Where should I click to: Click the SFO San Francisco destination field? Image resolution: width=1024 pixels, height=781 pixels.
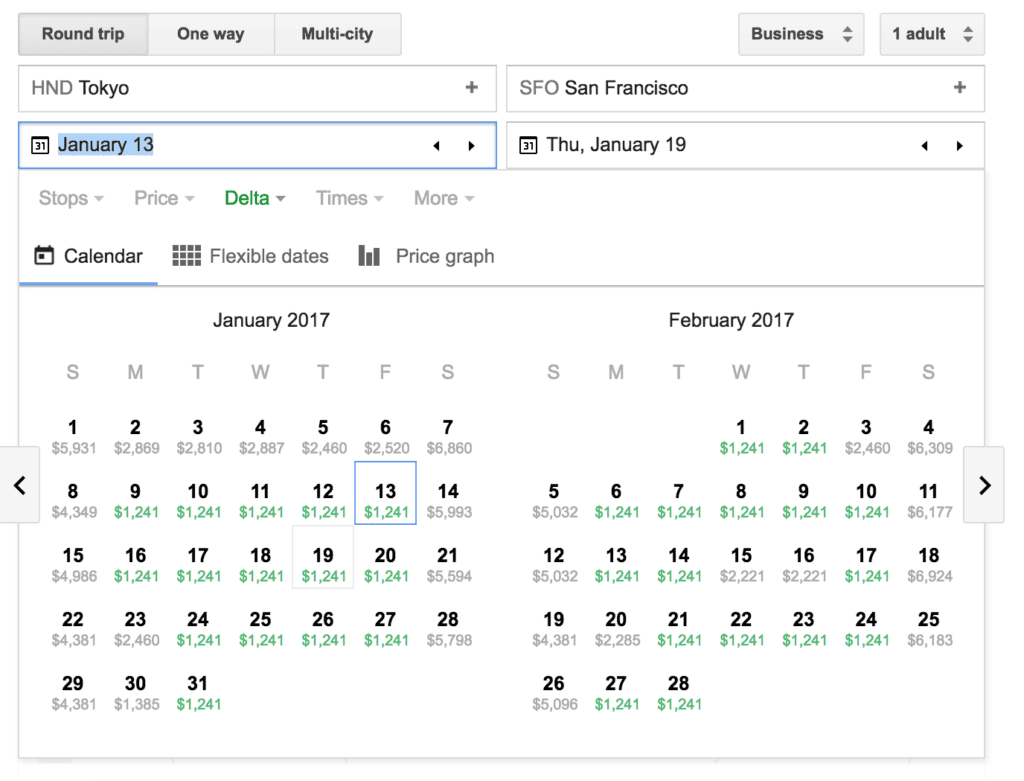tap(745, 88)
